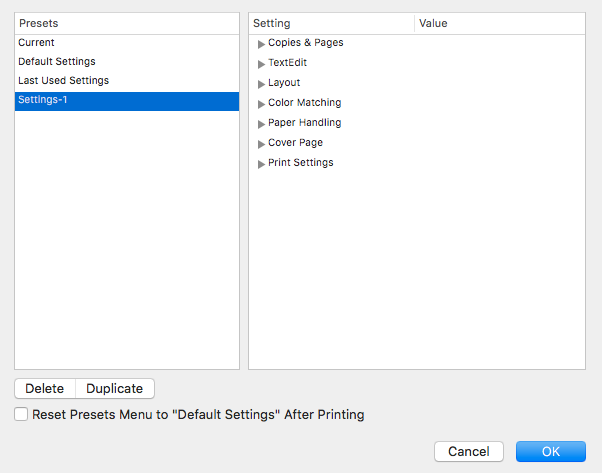The width and height of the screenshot is (602, 473).
Task: Cancel the presets dialog
Action: click(x=469, y=452)
